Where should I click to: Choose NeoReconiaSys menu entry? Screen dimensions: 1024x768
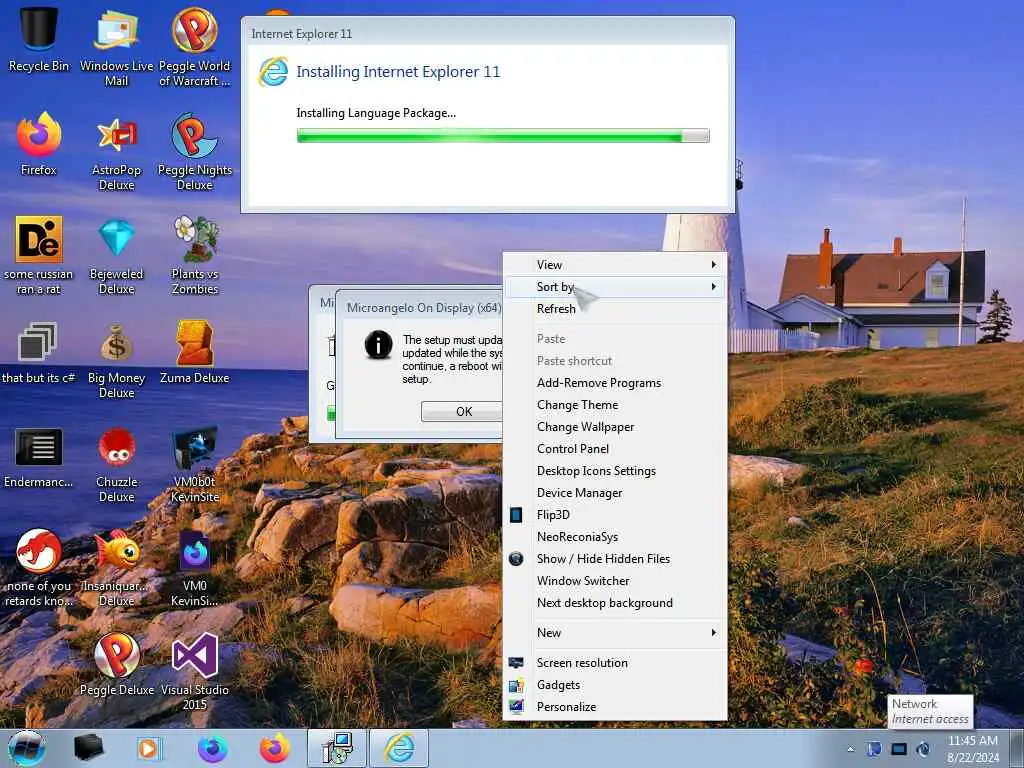point(615,537)
